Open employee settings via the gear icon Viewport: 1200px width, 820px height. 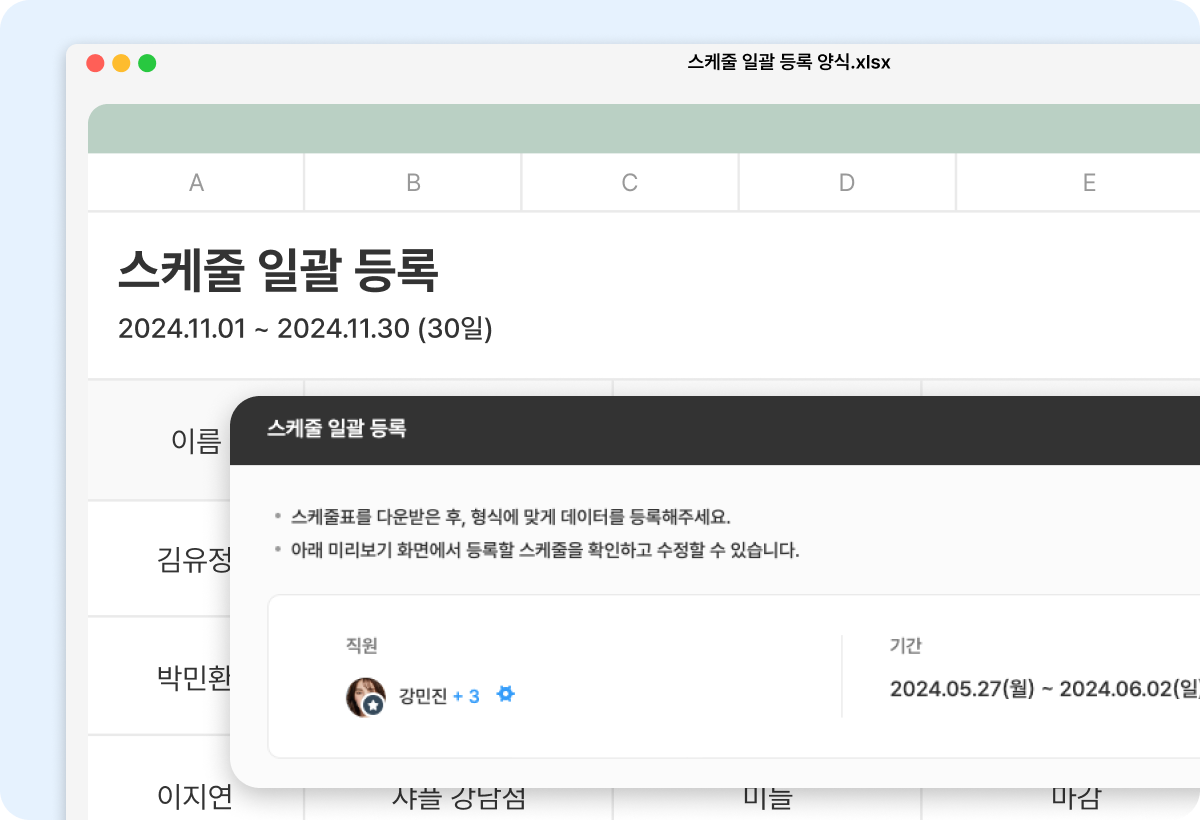pos(506,694)
